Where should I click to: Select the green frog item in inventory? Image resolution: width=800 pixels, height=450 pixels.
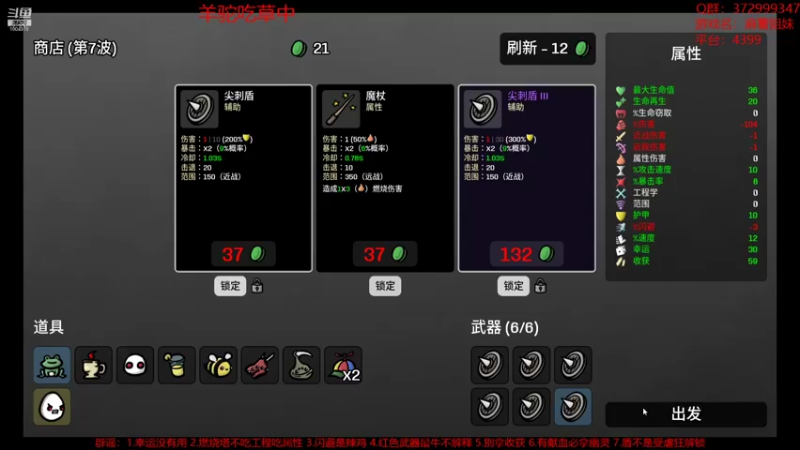click(x=52, y=365)
